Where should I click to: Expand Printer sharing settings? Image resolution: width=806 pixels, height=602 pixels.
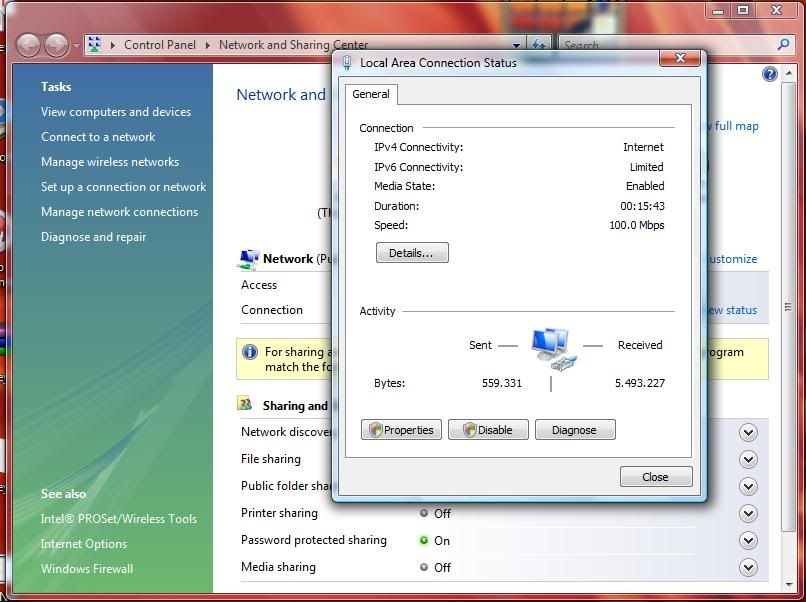tap(748, 514)
